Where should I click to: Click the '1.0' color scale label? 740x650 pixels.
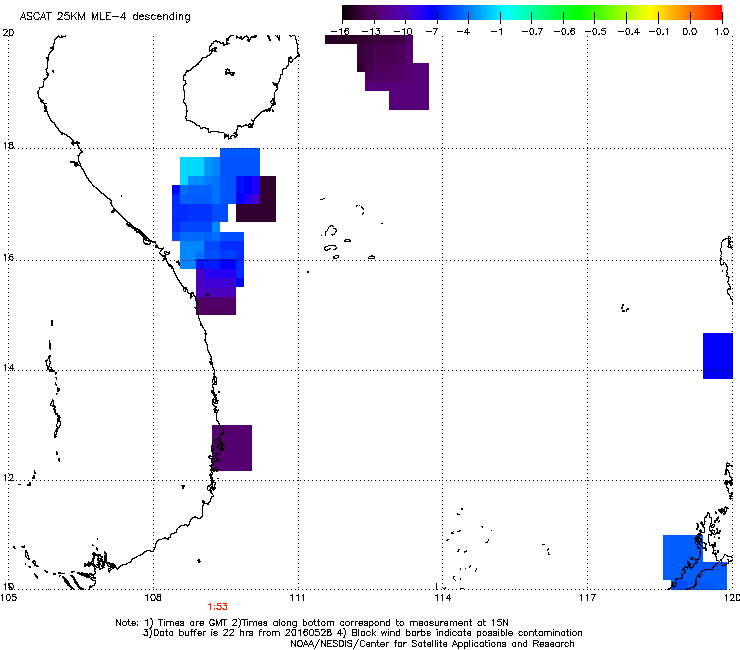pos(722,32)
